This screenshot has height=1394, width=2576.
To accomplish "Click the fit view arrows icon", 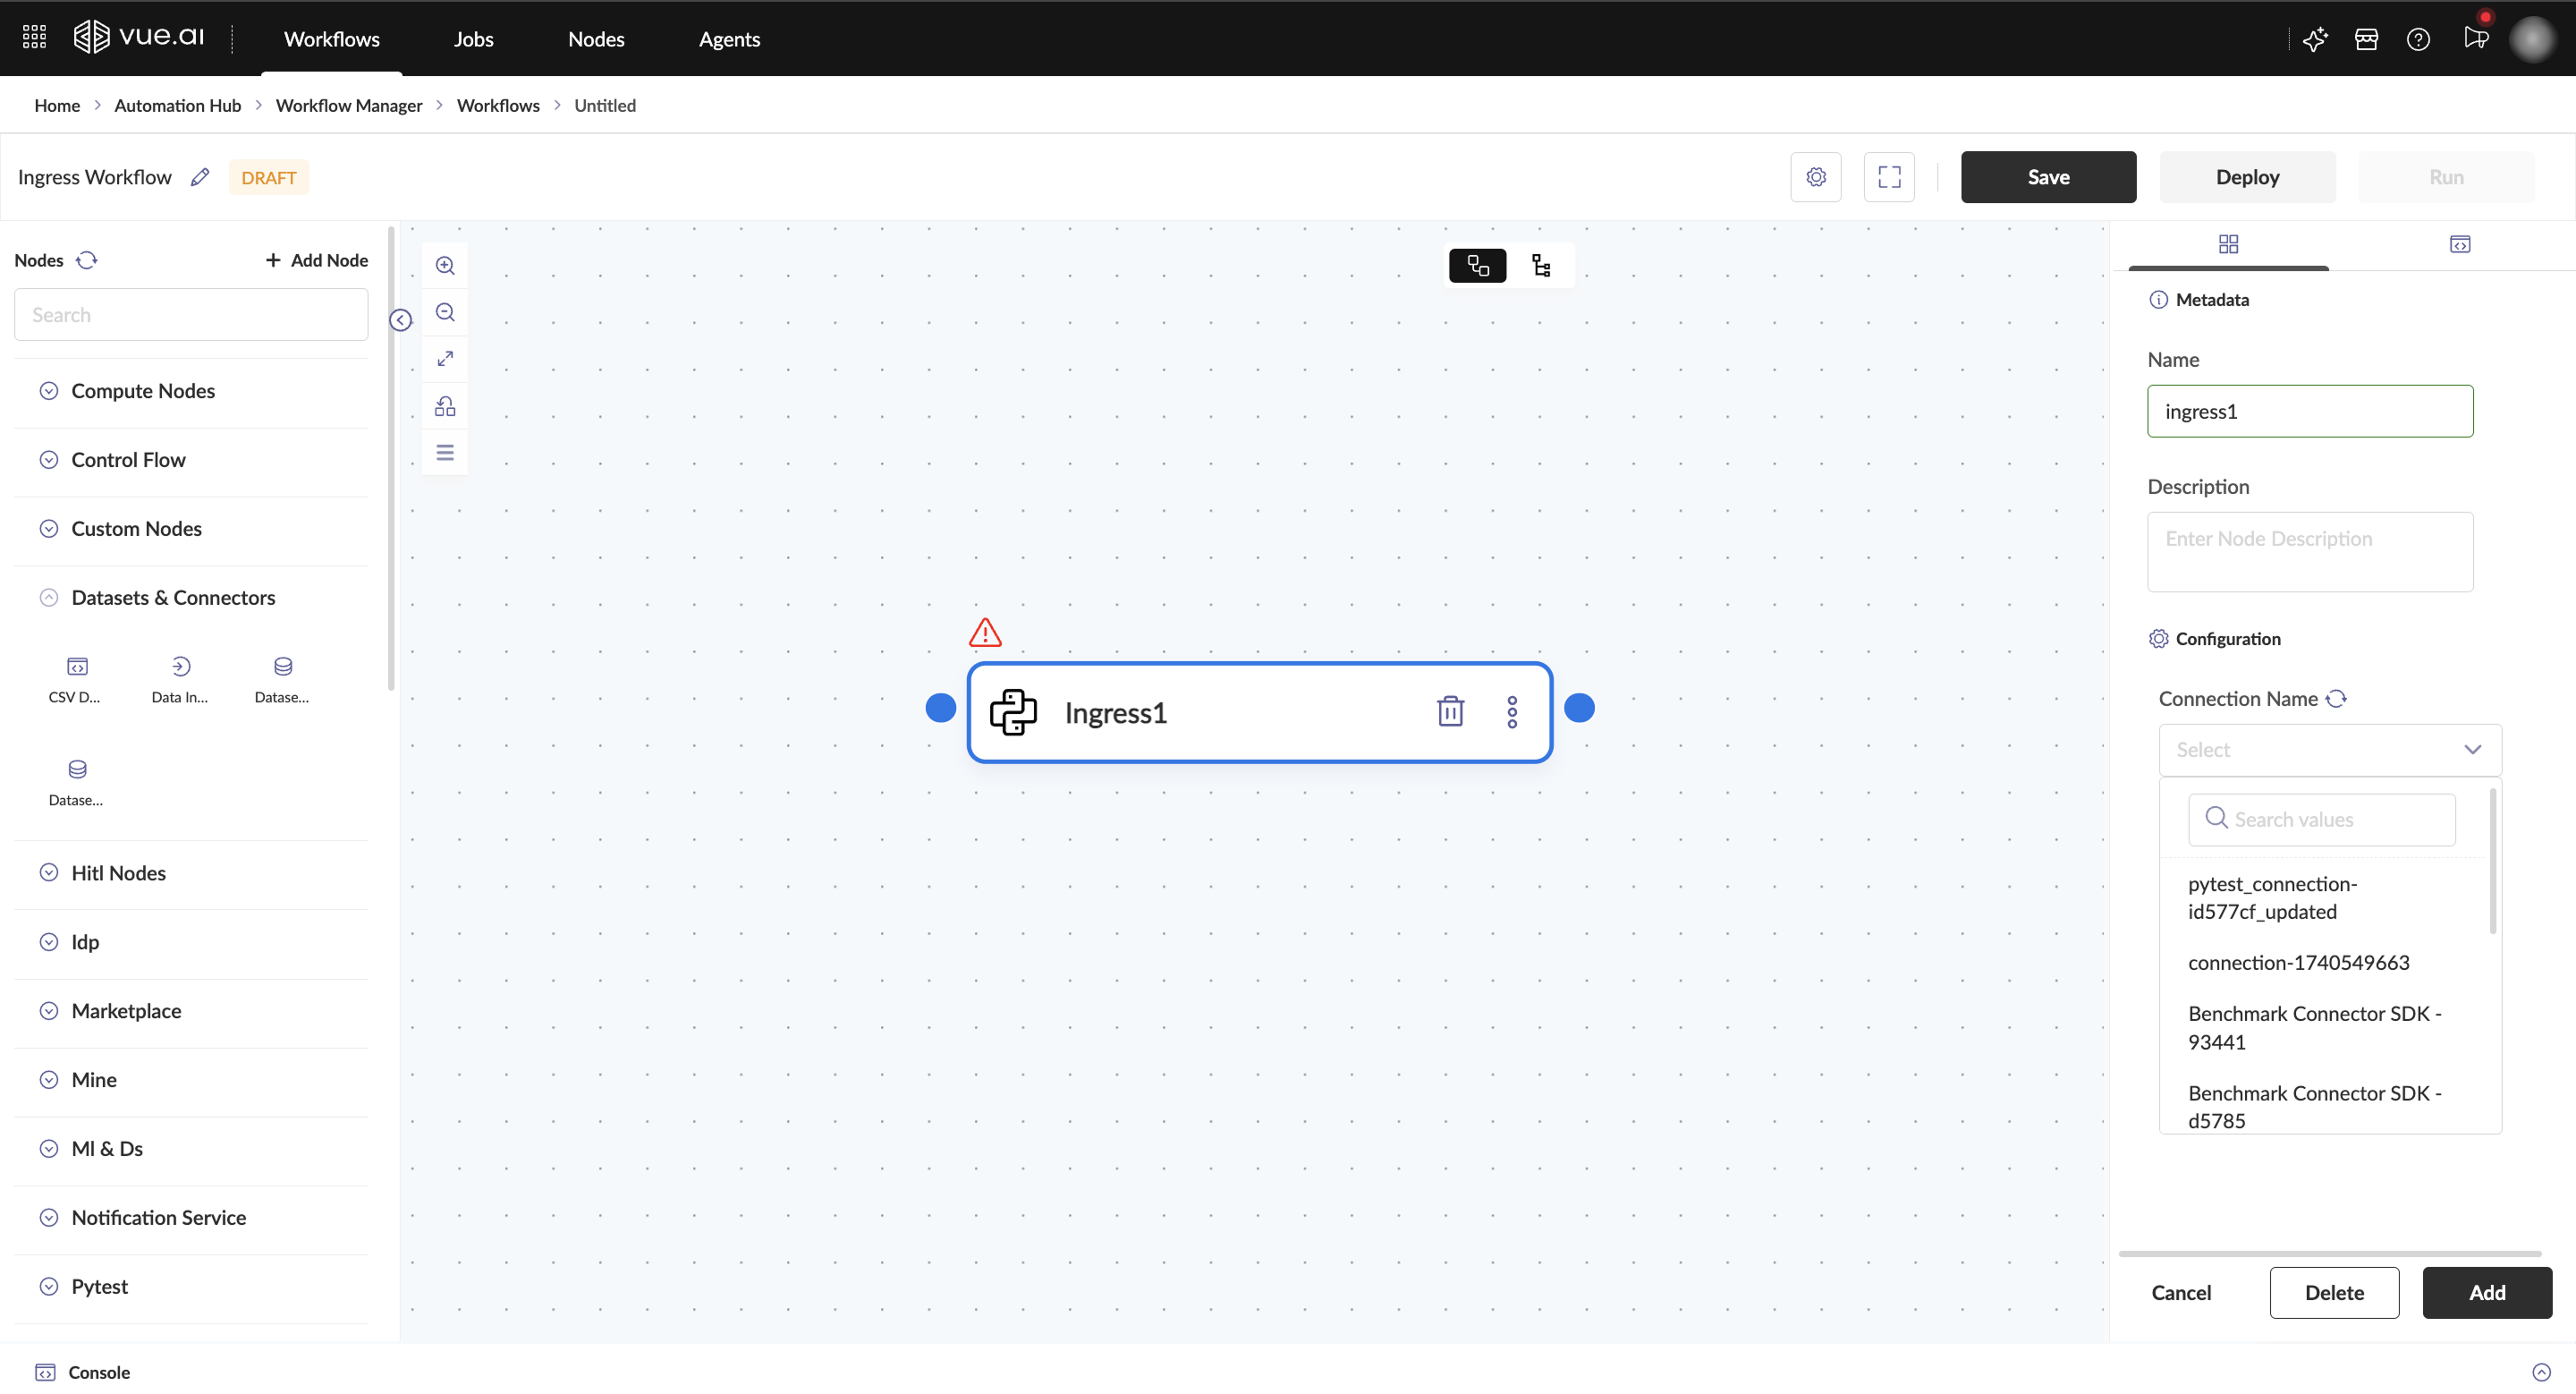I will [x=445, y=359].
